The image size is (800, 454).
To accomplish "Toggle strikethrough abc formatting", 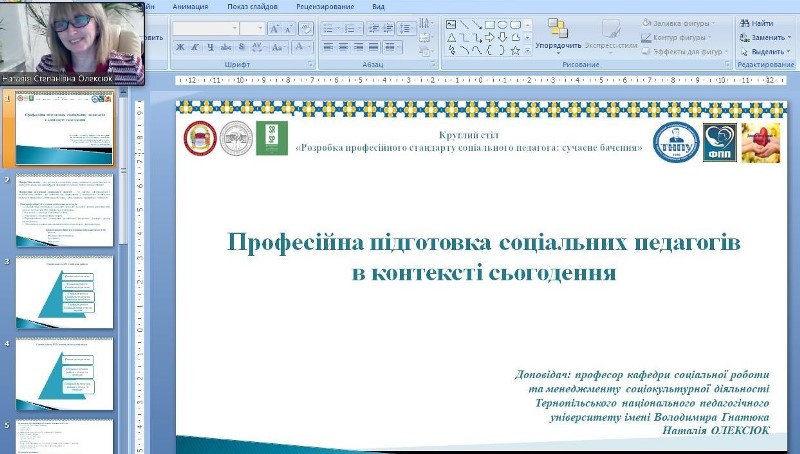I will pos(226,47).
